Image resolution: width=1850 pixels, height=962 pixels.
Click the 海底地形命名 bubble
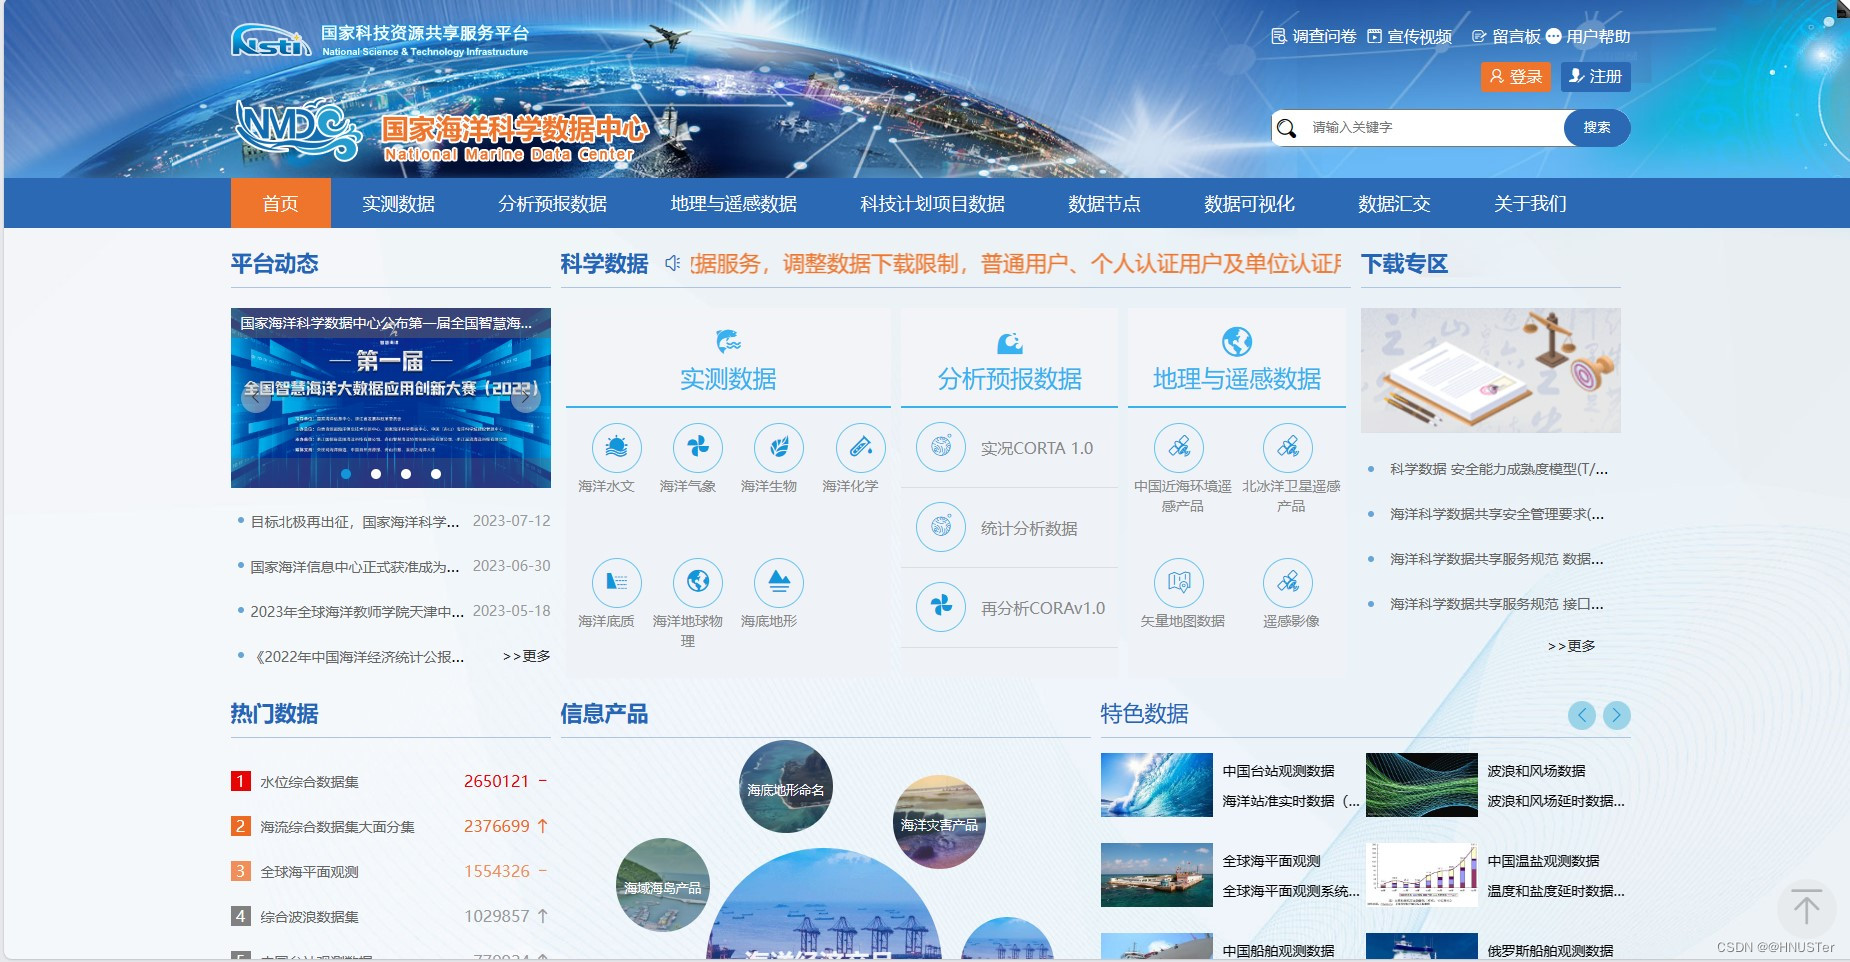786,787
